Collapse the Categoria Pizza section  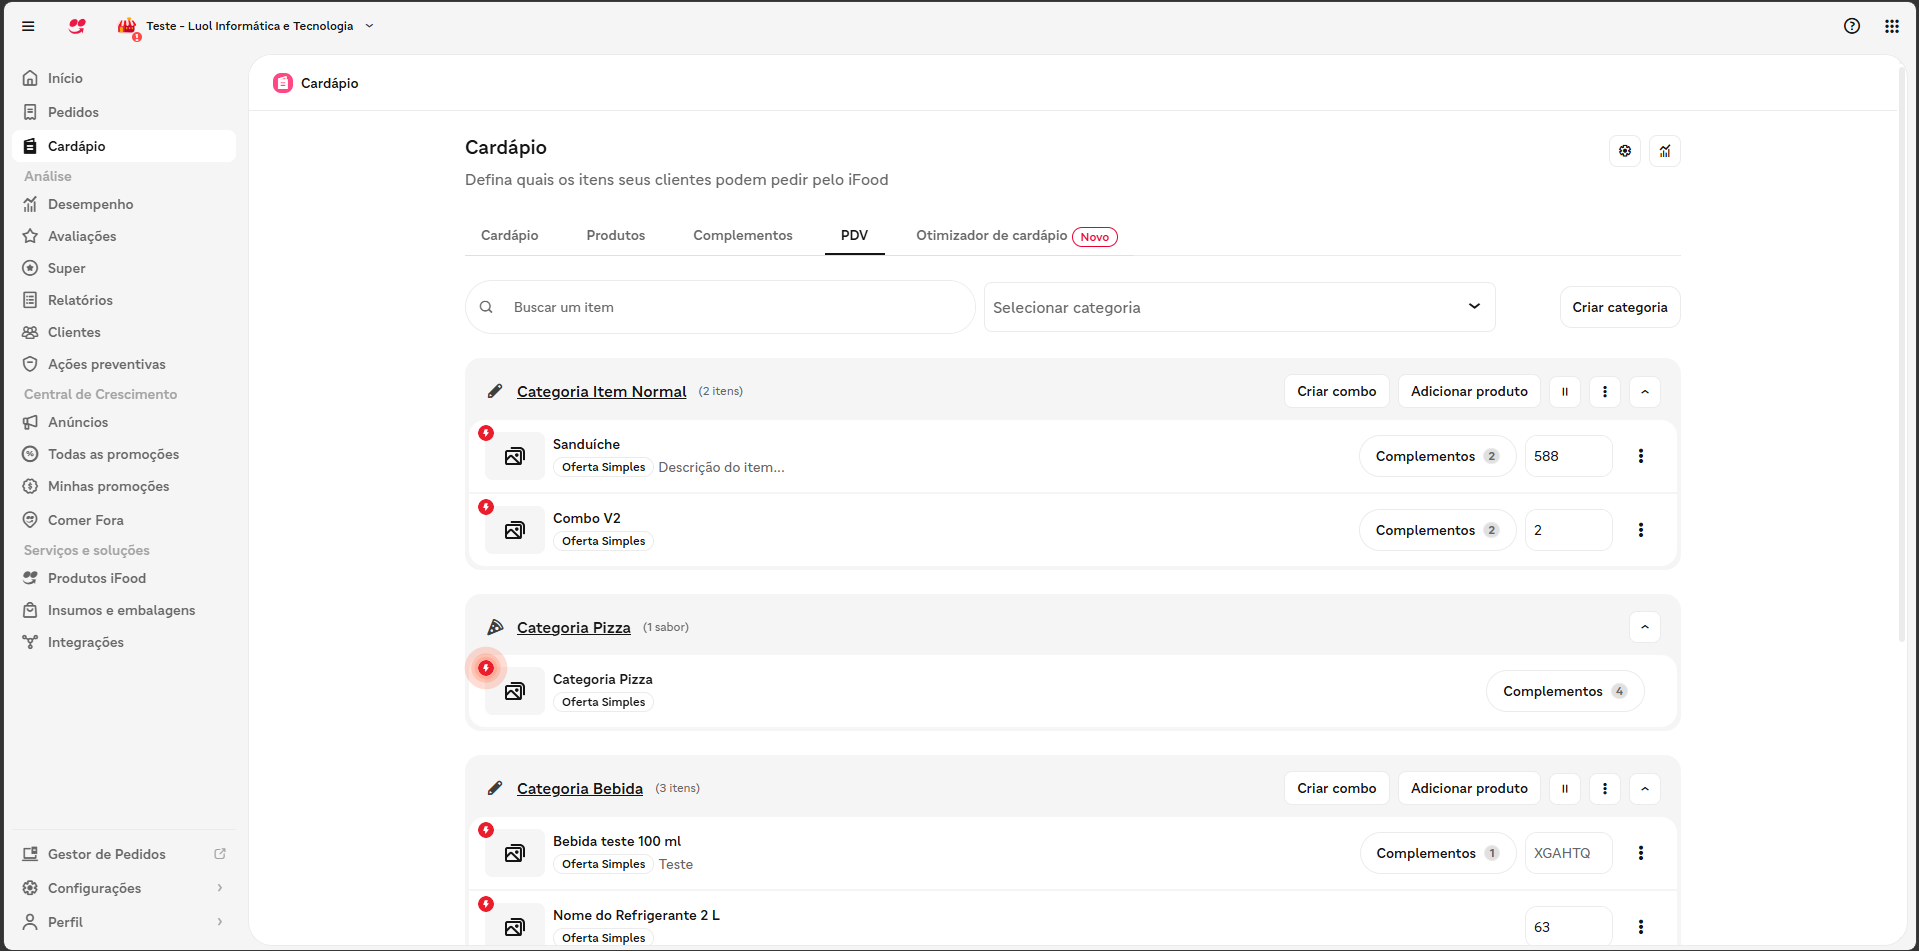click(1645, 627)
